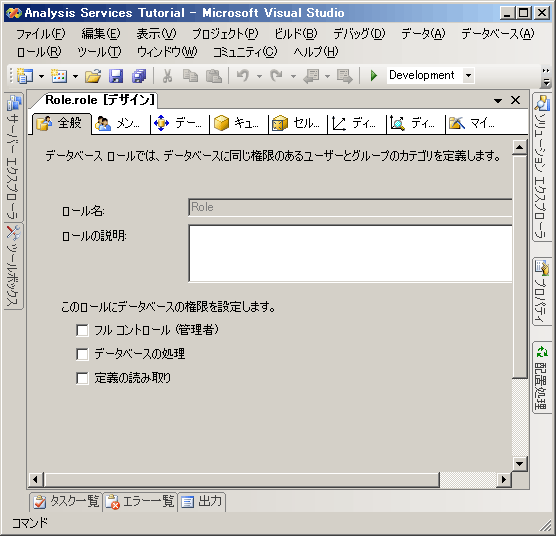
Task: Enable フル コントロール (管理者) checkbox
Action: pos(82,330)
